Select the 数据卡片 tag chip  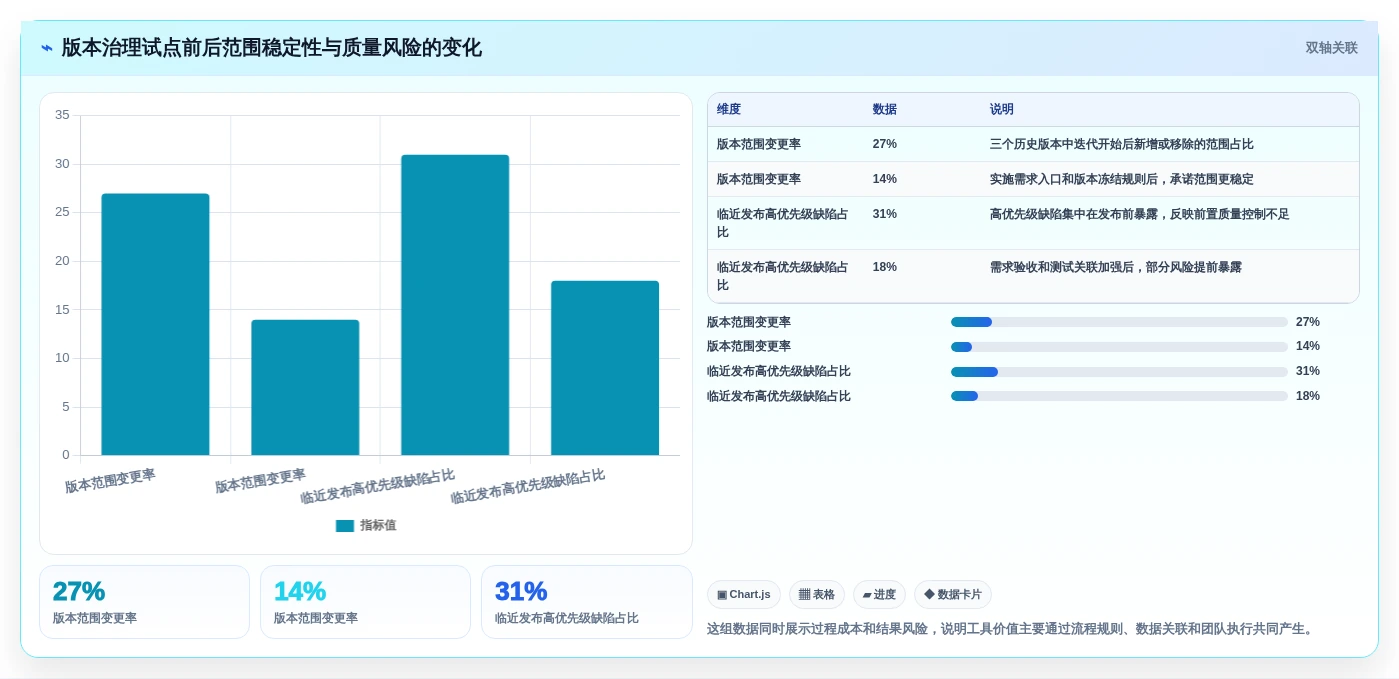click(953, 594)
